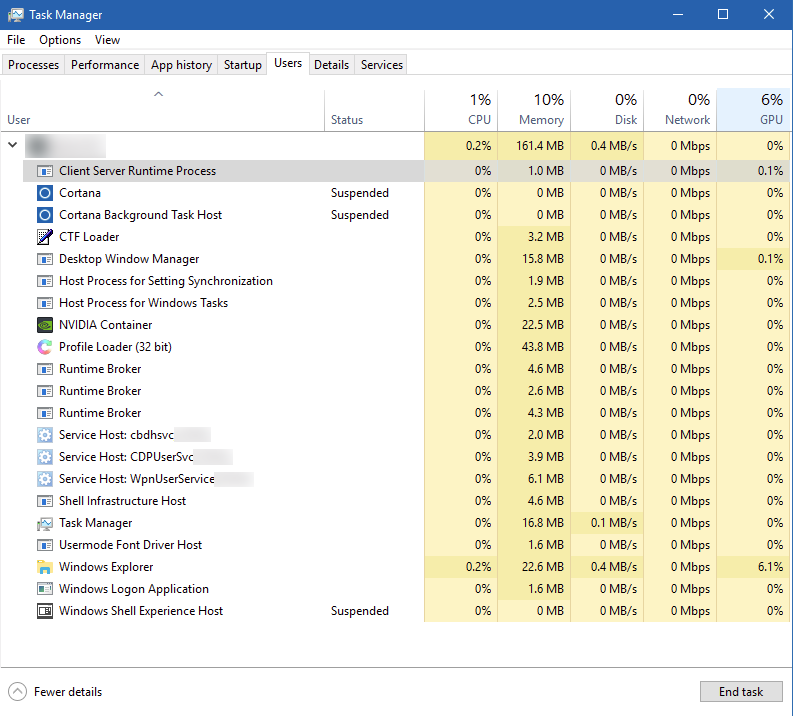This screenshot has width=793, height=716.
Task: Open the View menu
Action: click(x=107, y=40)
